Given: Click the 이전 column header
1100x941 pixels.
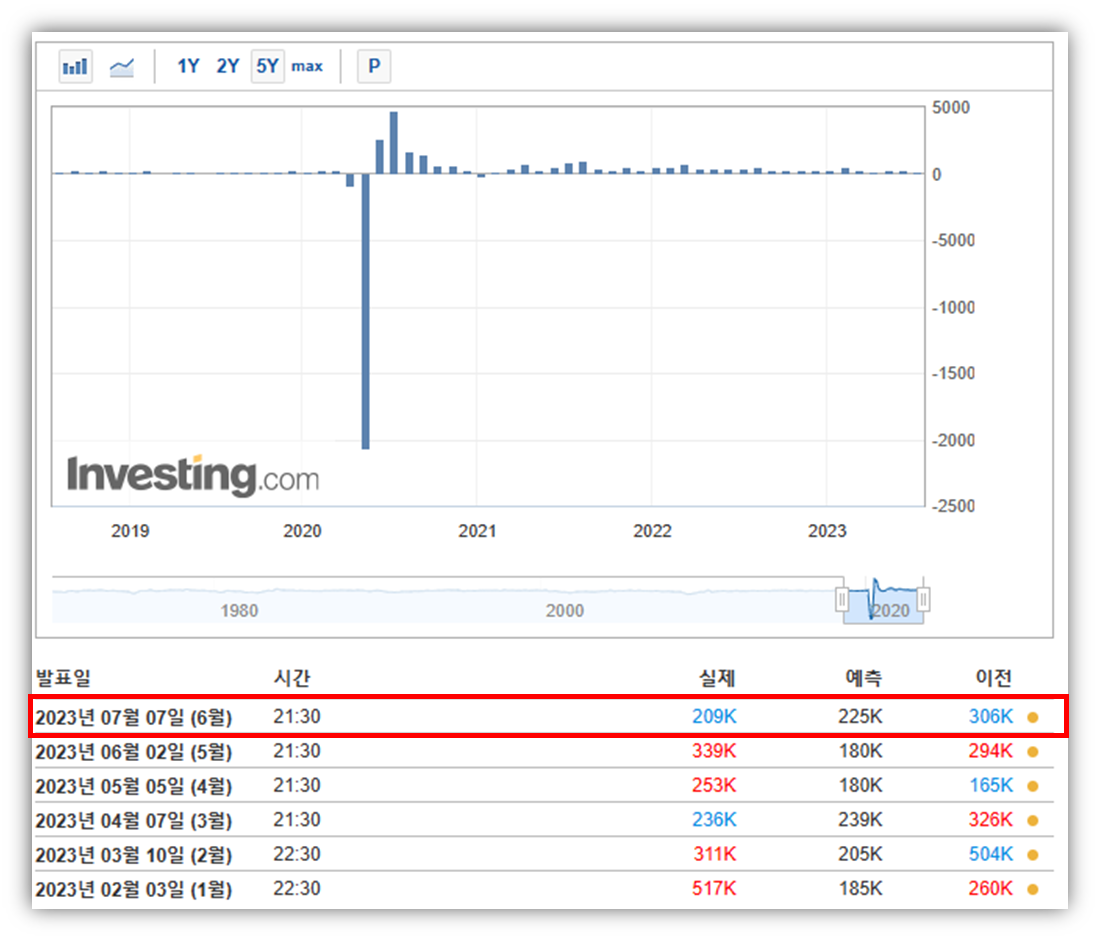Looking at the screenshot, I should point(993,678).
